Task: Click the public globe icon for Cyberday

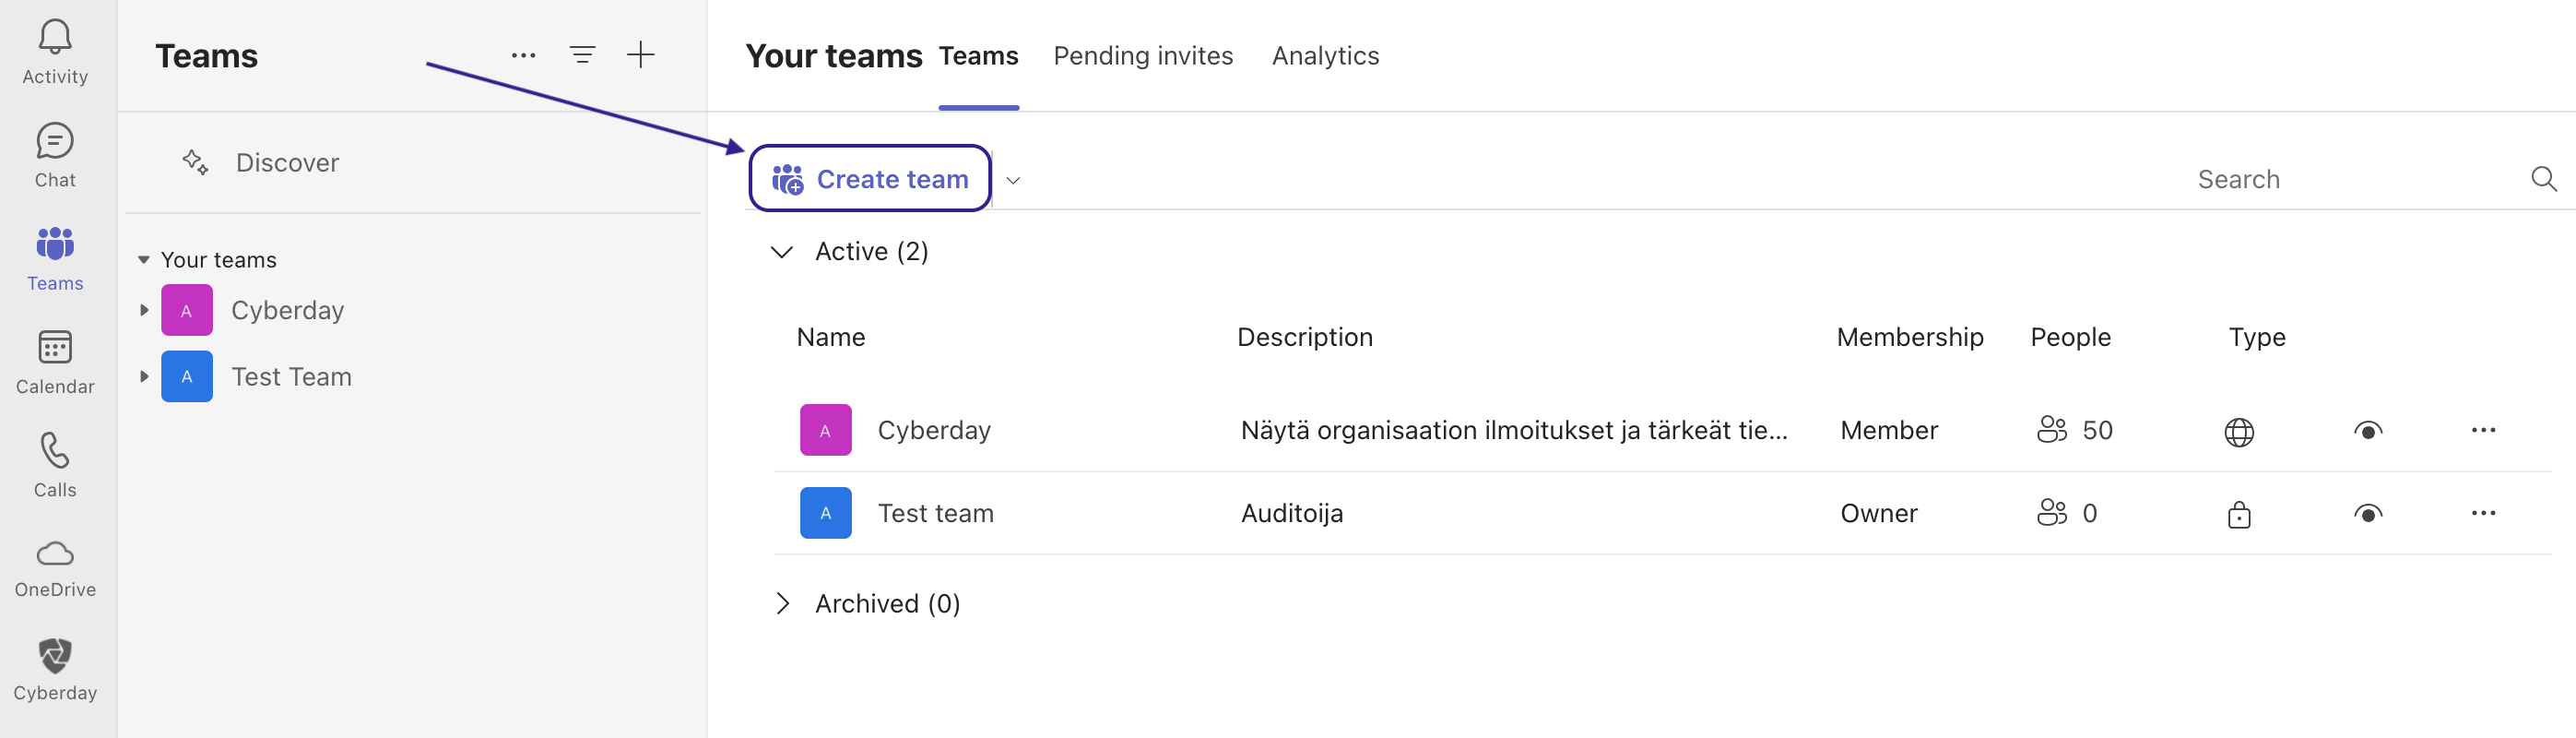Action: tap(2238, 432)
